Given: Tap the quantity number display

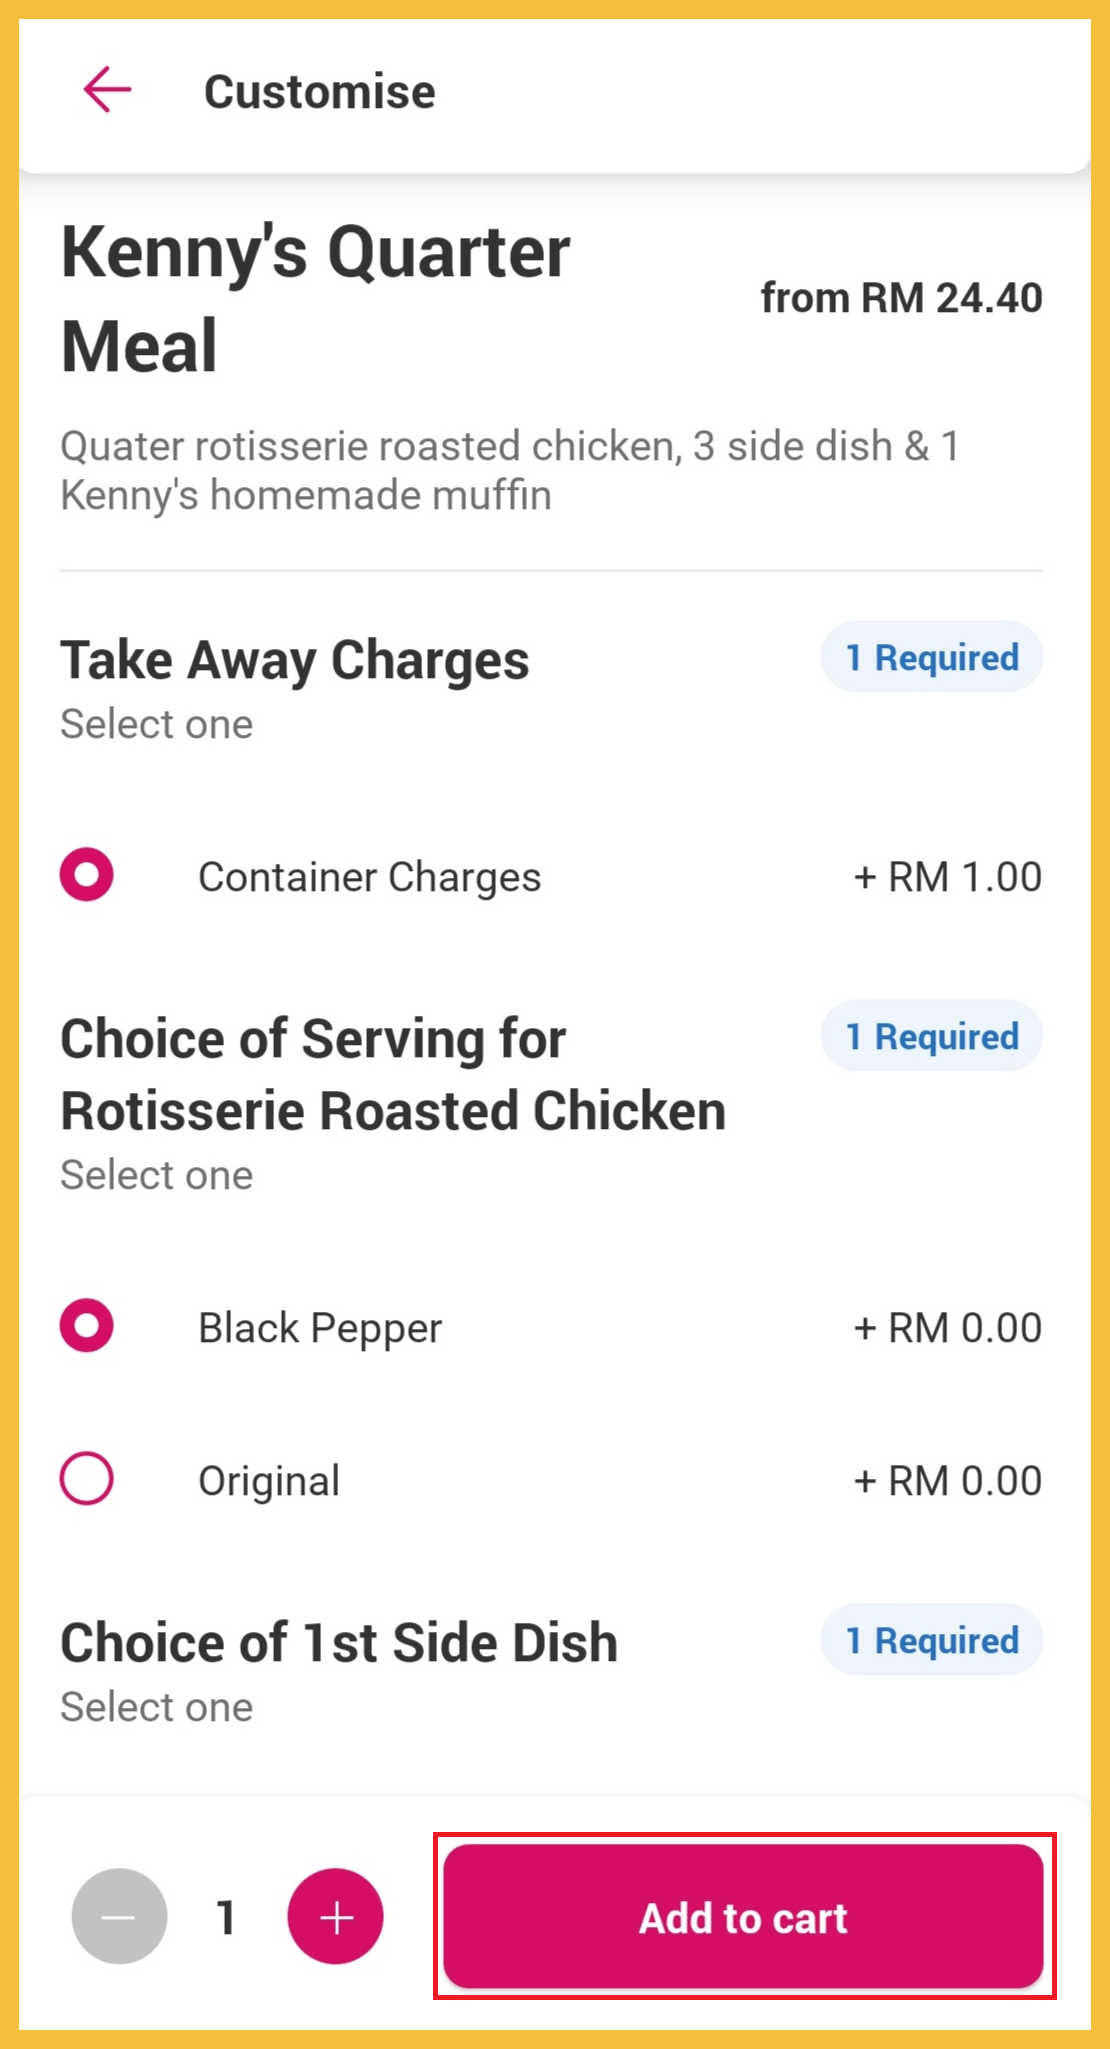Looking at the screenshot, I should [227, 1918].
